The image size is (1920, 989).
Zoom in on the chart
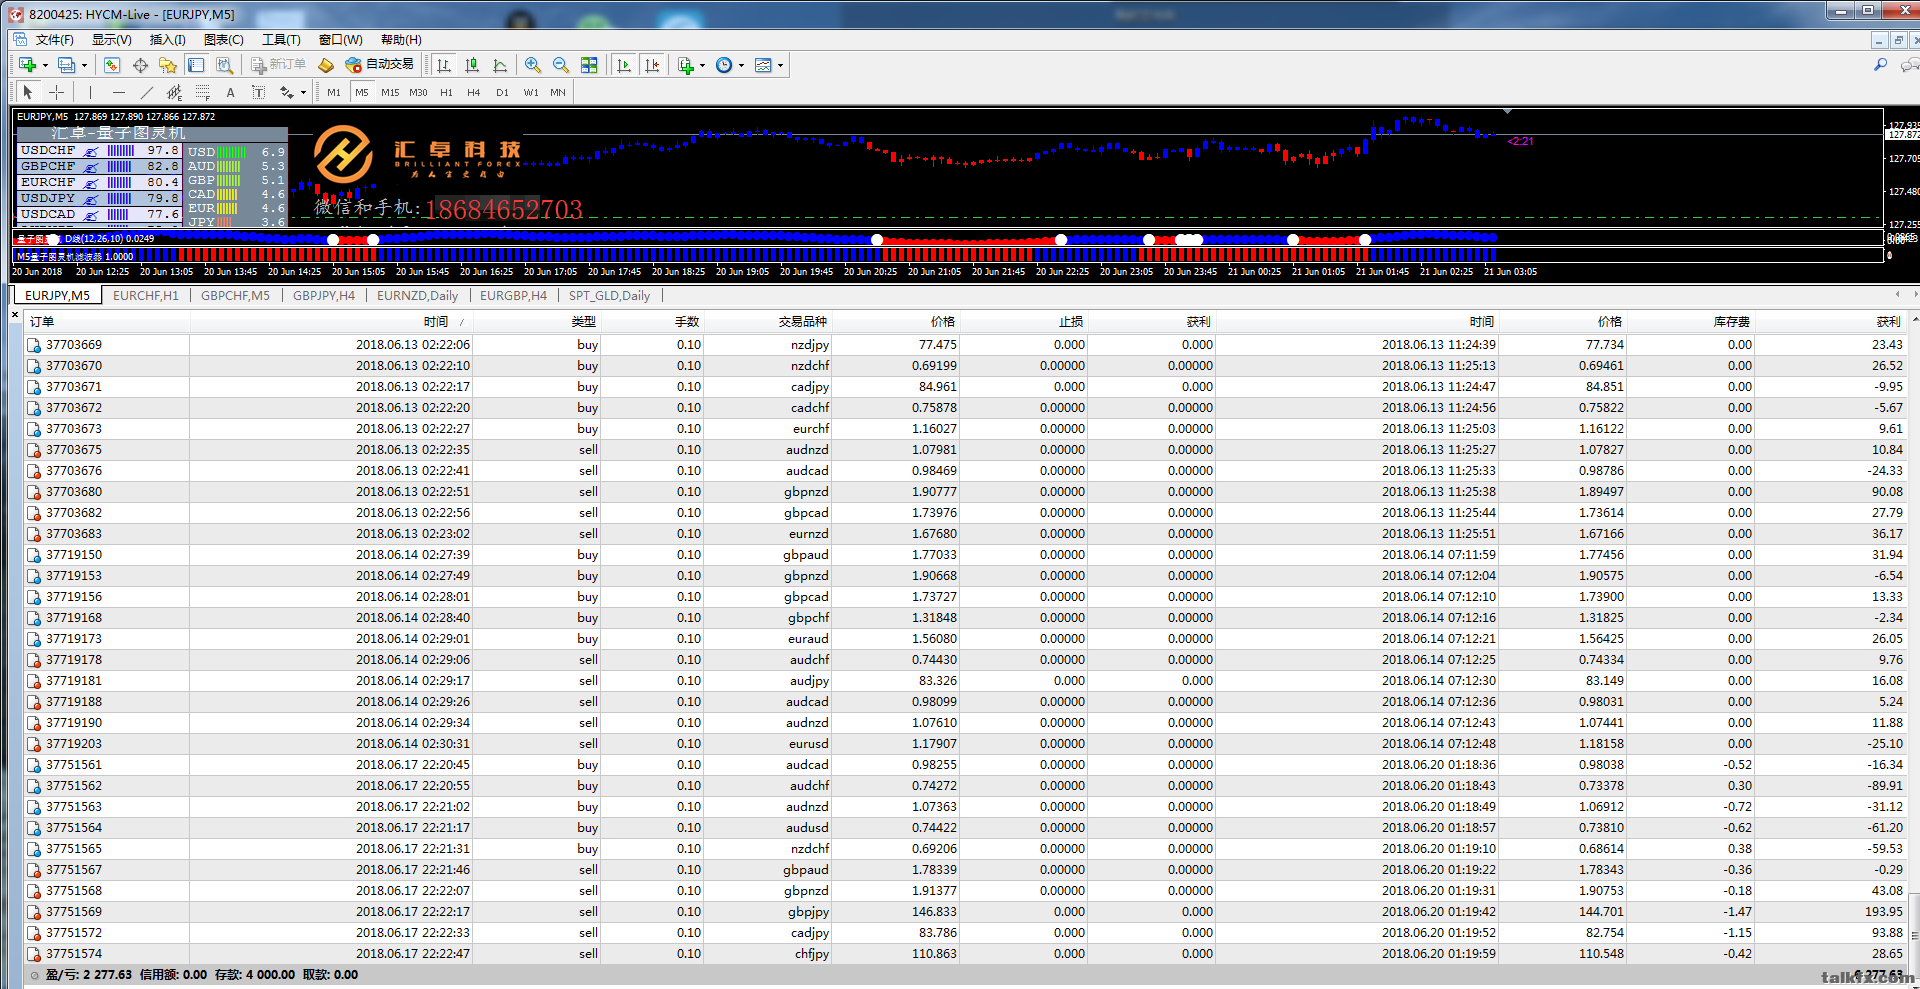[533, 65]
